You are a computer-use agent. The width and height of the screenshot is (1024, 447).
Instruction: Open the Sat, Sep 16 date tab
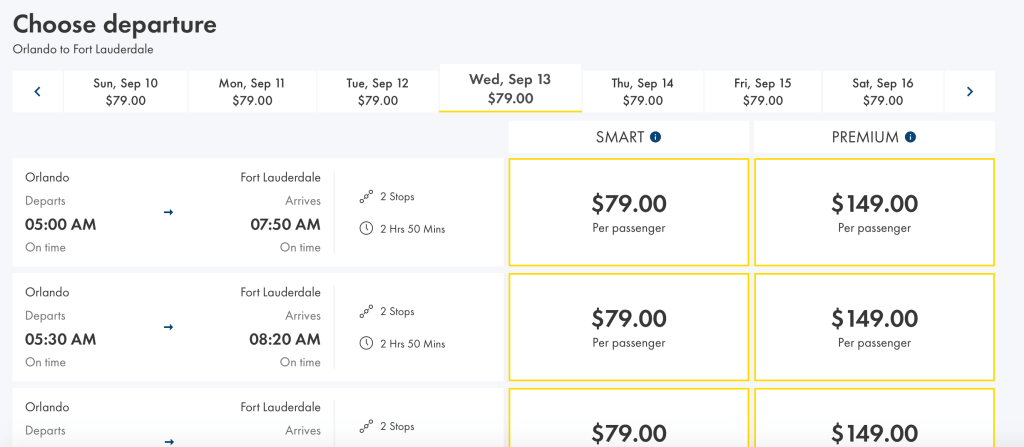click(883, 92)
